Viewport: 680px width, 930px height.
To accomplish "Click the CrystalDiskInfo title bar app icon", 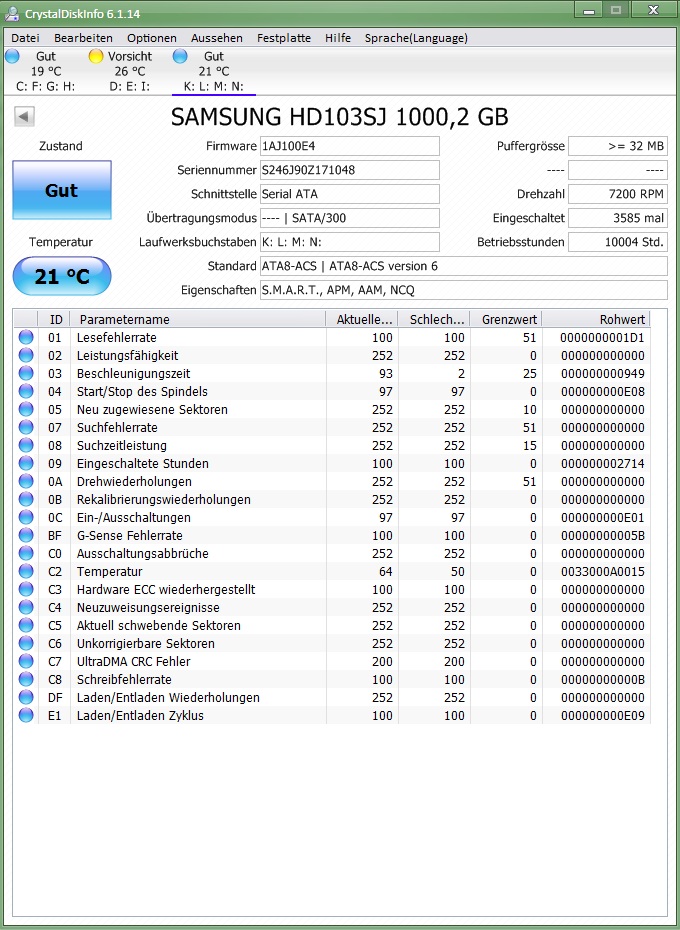I will point(11,13).
